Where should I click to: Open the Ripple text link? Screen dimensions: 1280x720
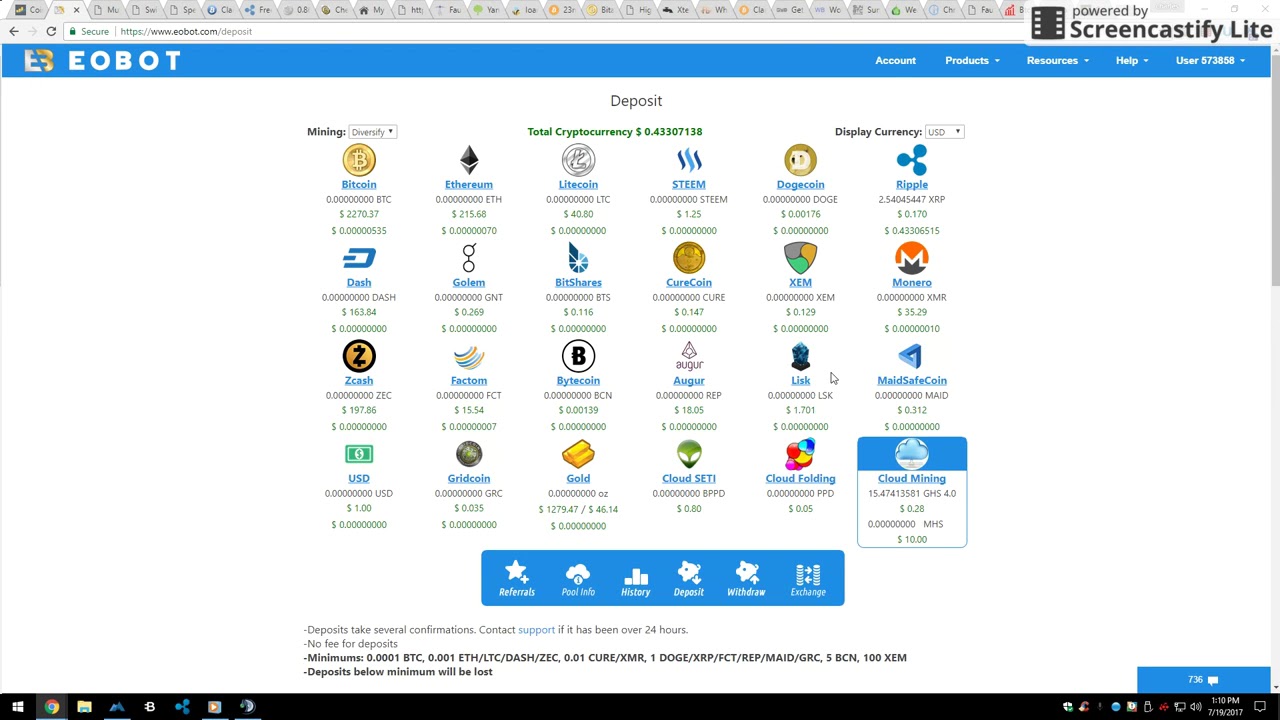[x=912, y=185]
